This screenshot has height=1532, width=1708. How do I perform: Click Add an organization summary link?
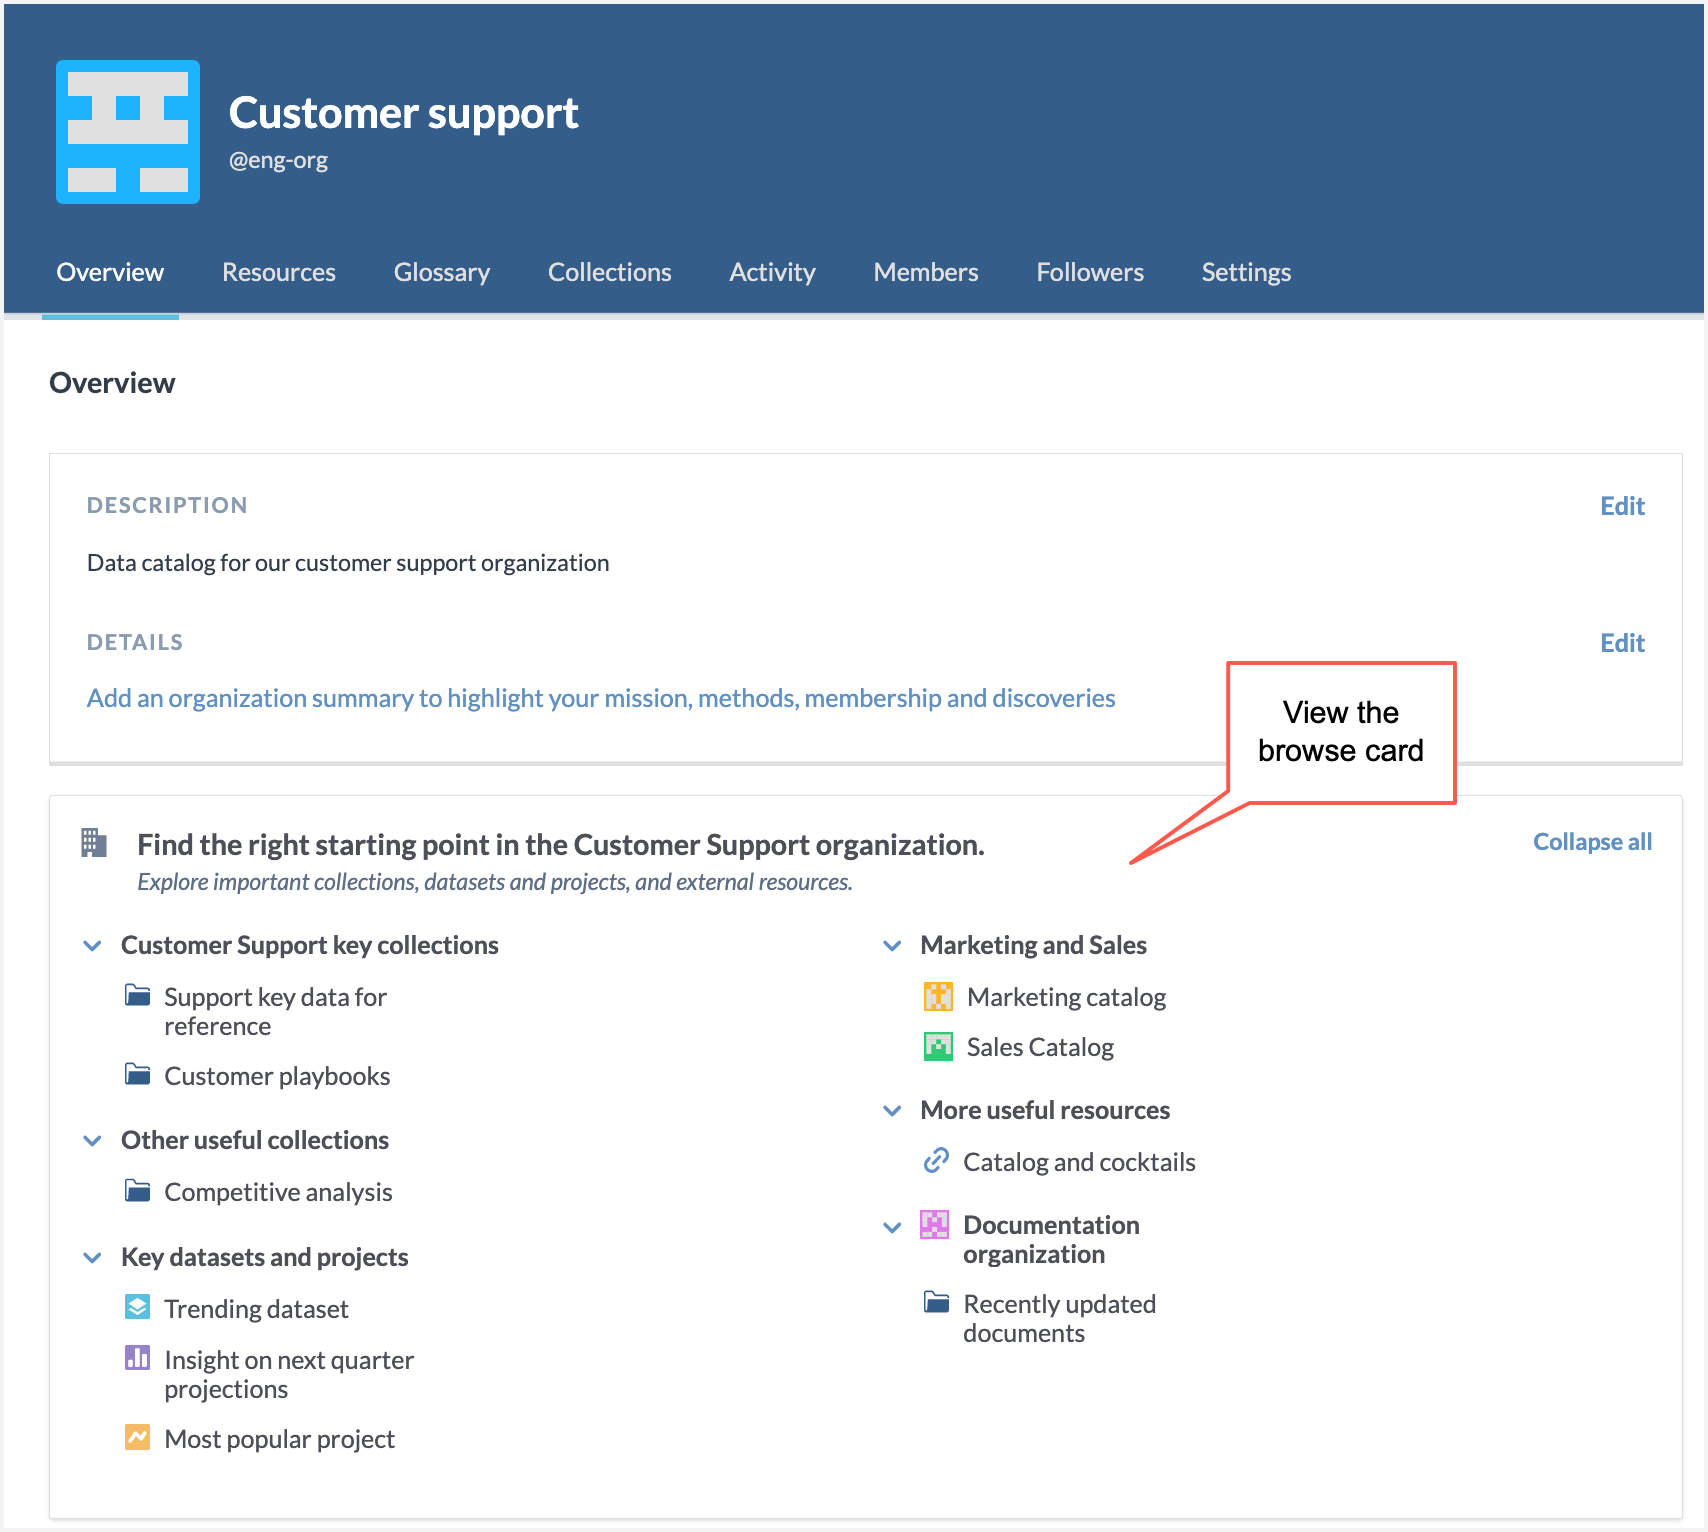pyautogui.click(x=601, y=698)
